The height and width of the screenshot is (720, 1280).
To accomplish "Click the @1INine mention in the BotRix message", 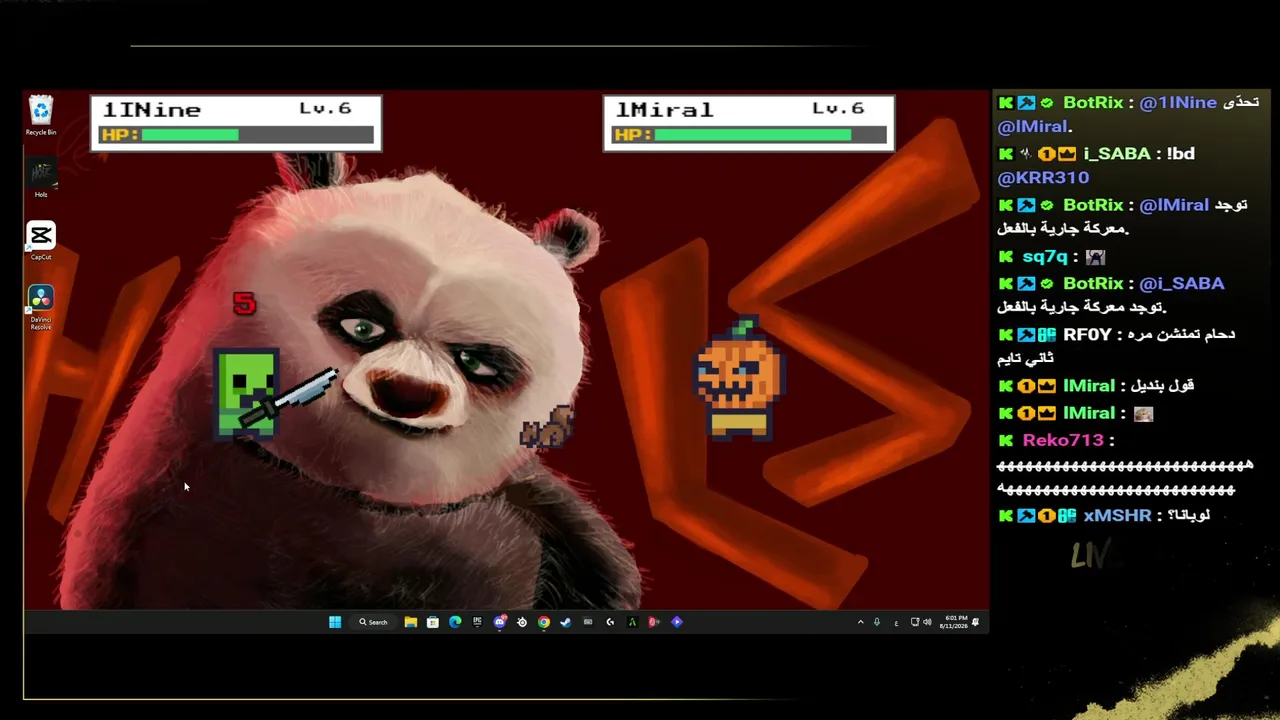I will pyautogui.click(x=1178, y=102).
